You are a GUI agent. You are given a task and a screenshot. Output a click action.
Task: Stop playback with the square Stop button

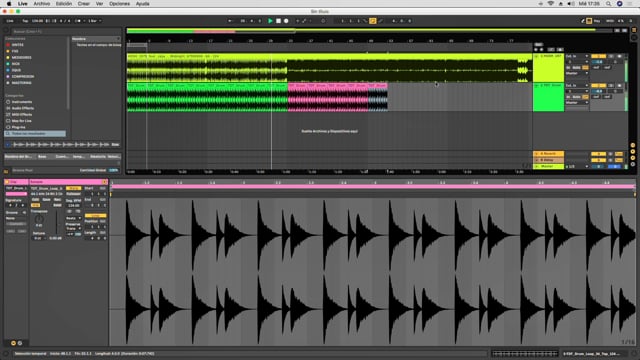click(x=278, y=21)
